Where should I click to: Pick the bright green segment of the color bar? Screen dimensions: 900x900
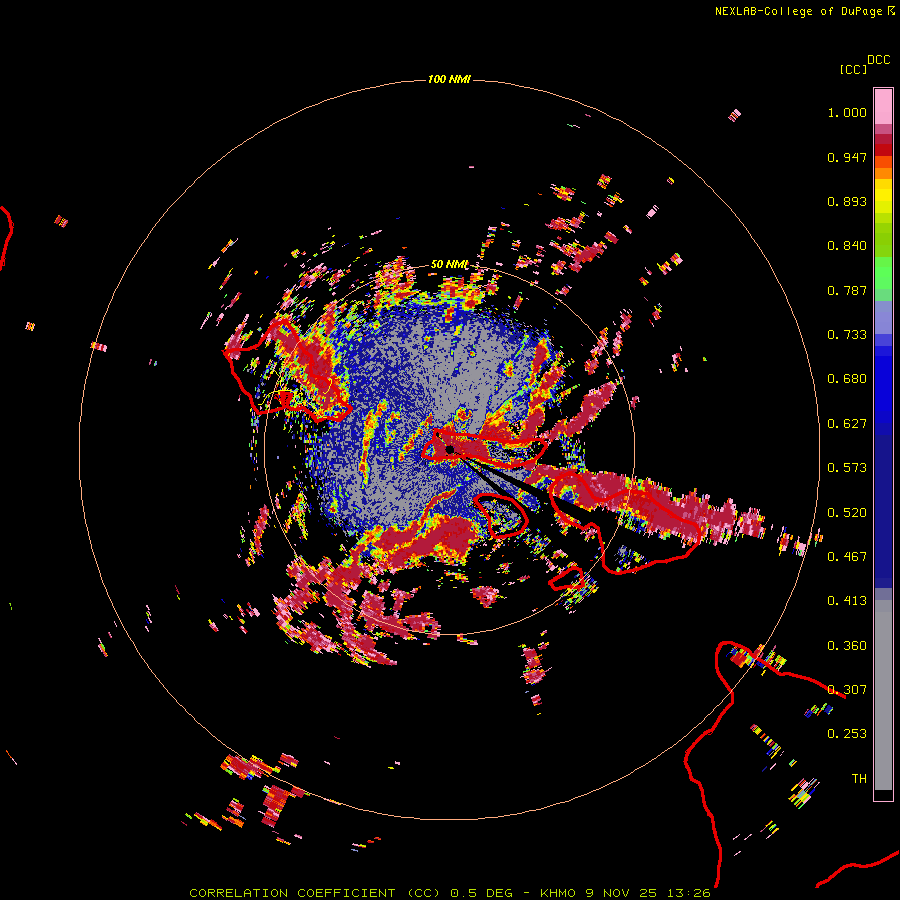pos(883,273)
